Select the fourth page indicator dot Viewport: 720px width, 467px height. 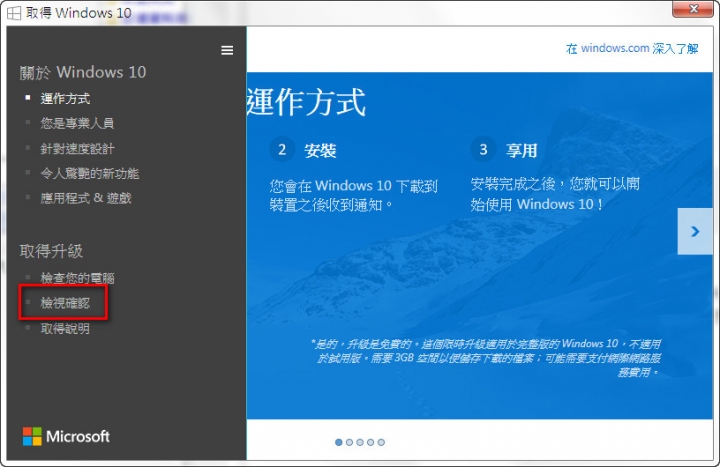click(371, 442)
